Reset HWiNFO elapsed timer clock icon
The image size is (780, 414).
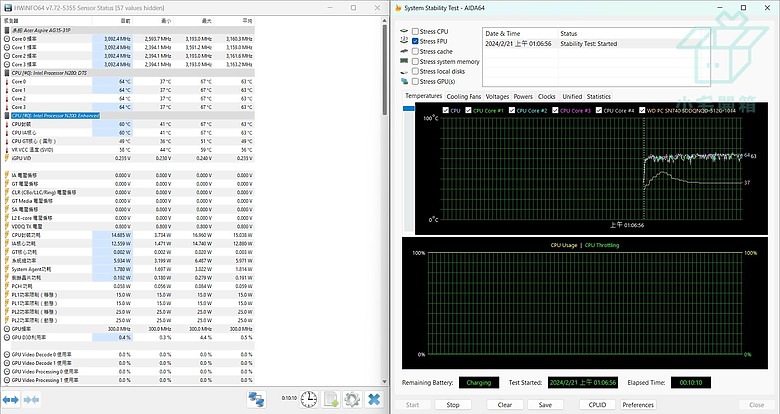pyautogui.click(x=309, y=399)
